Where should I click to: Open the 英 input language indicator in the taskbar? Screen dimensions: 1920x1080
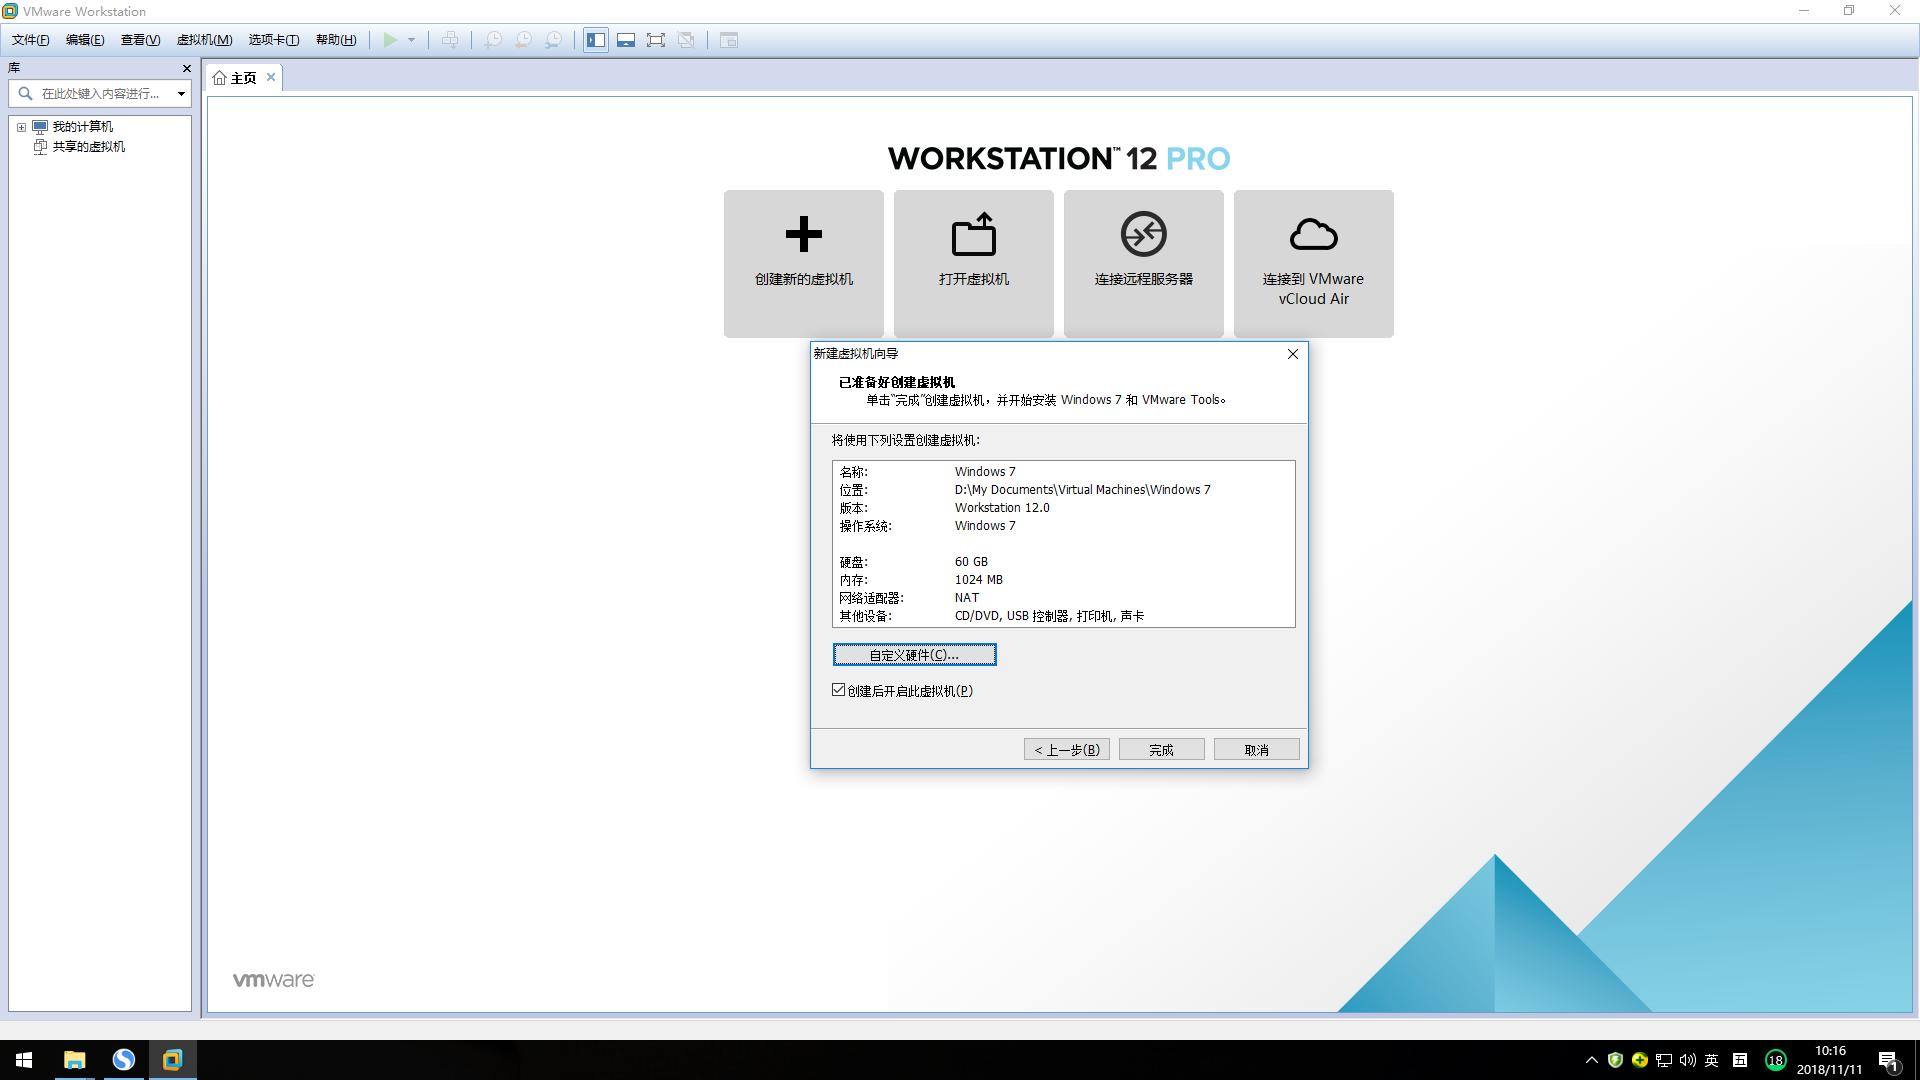point(1712,1060)
